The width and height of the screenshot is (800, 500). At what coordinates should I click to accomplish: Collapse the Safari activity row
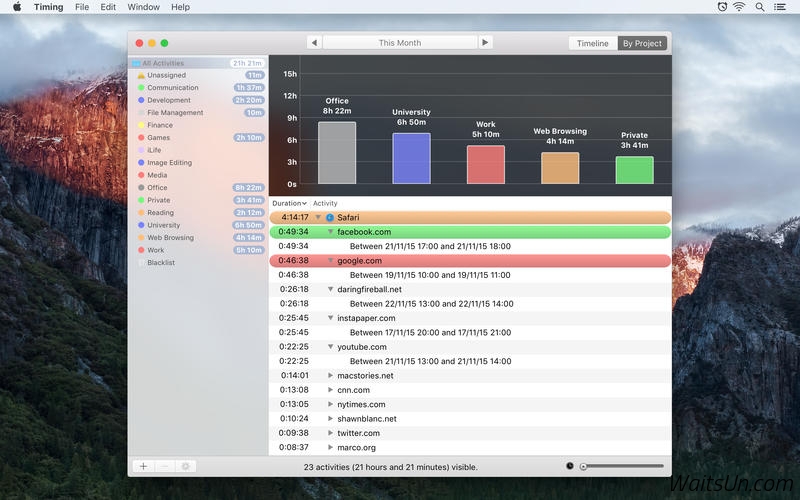click(x=318, y=217)
